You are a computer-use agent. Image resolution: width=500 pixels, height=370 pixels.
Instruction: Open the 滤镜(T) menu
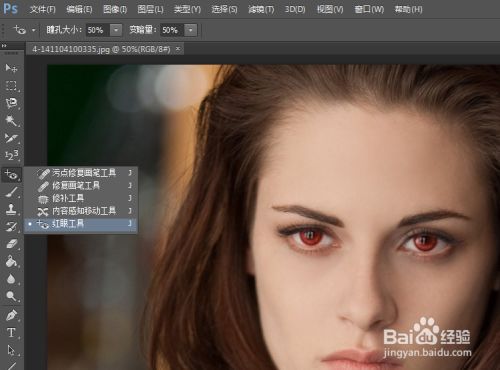[261, 9]
